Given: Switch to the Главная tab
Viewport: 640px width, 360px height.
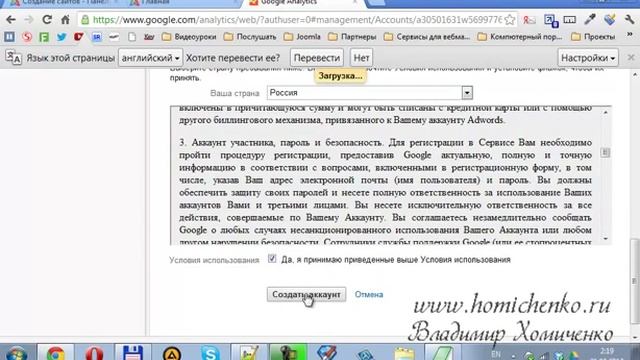Looking at the screenshot, I should pos(183,2).
